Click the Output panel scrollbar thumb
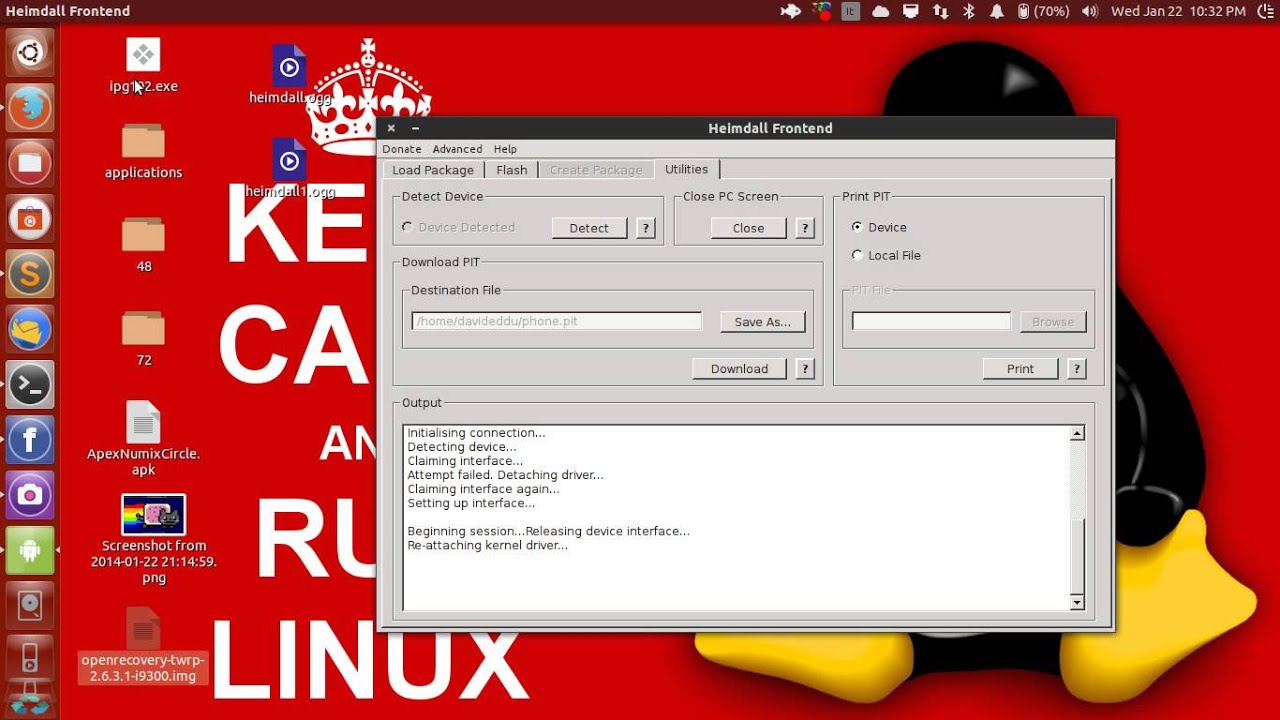 pos(1077,556)
